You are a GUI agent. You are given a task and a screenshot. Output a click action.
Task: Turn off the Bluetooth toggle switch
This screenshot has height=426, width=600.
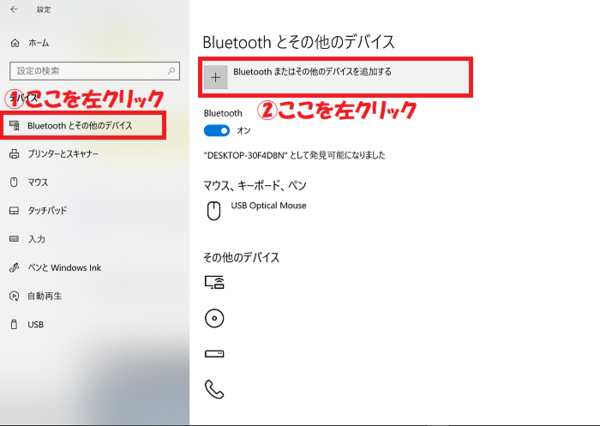(217, 131)
